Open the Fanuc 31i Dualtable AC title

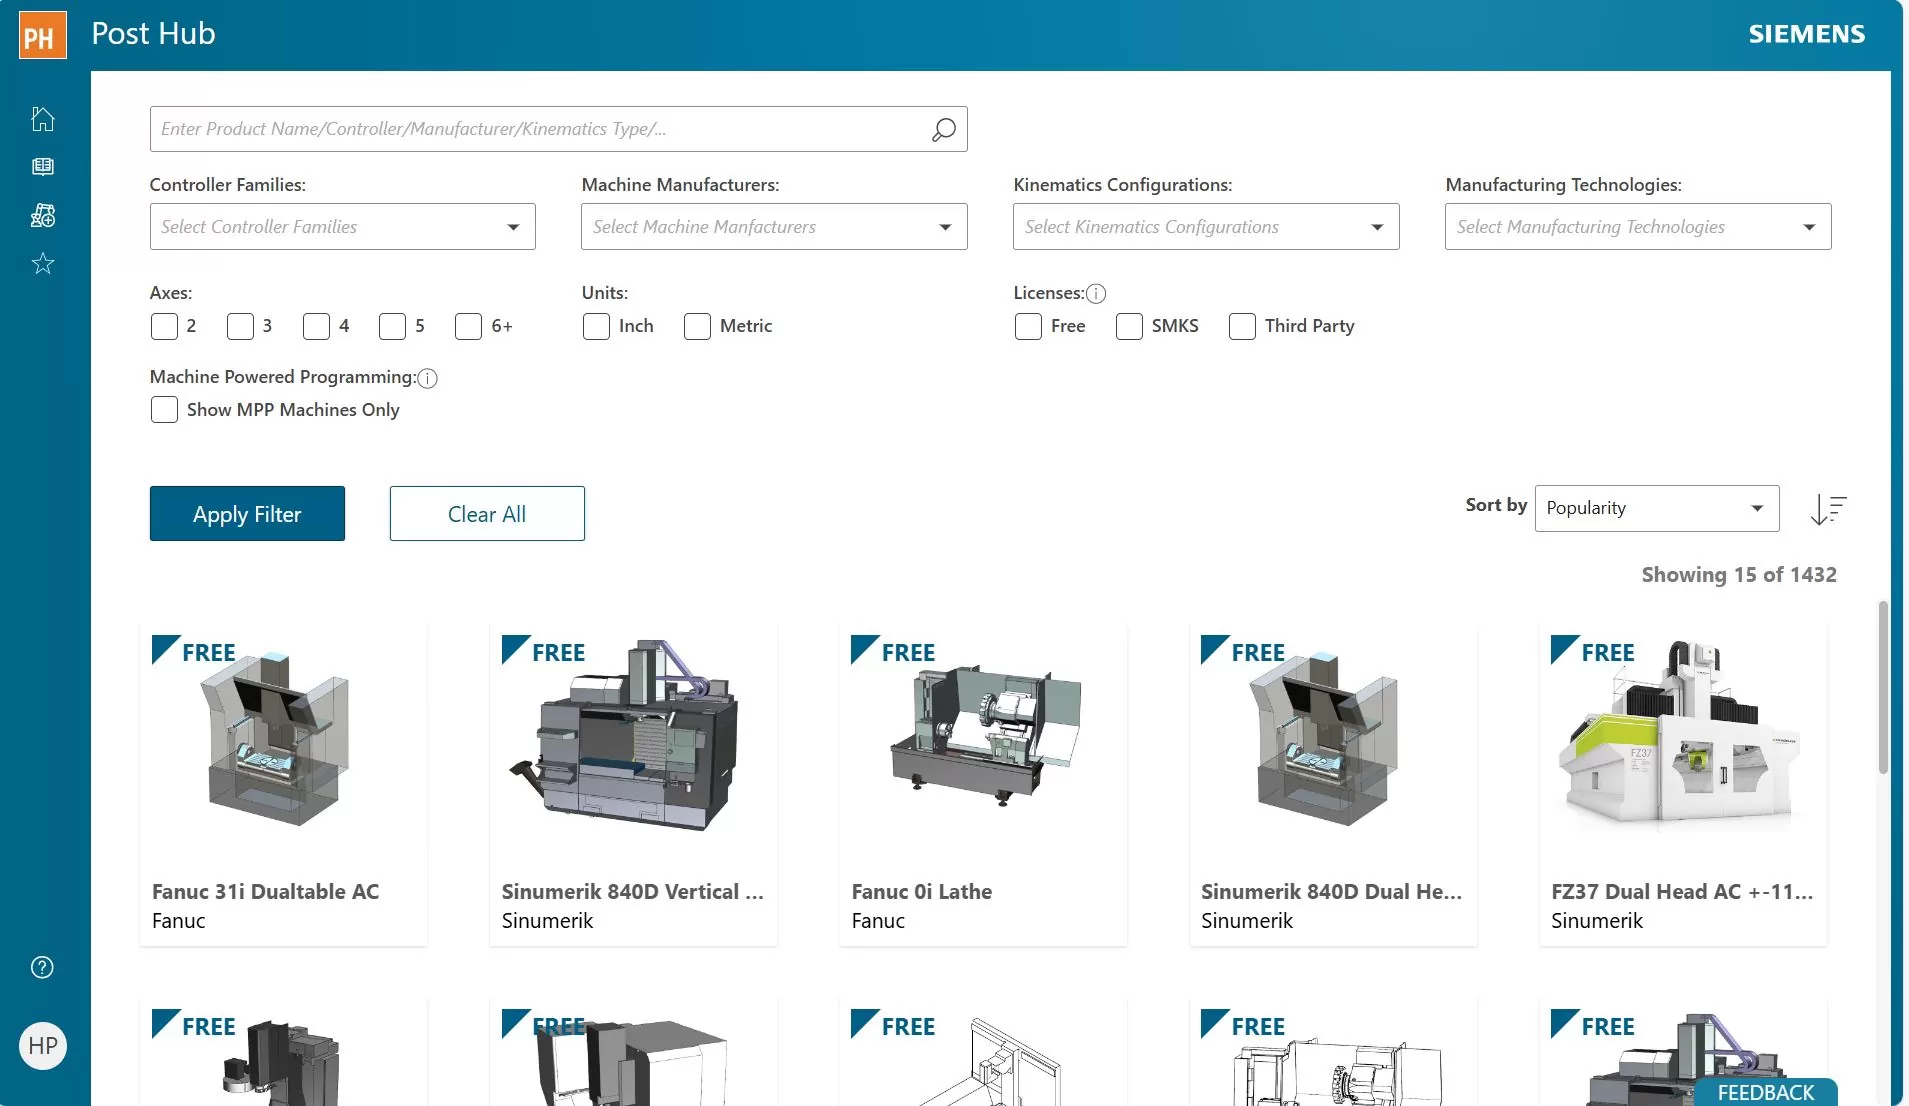pyautogui.click(x=265, y=891)
